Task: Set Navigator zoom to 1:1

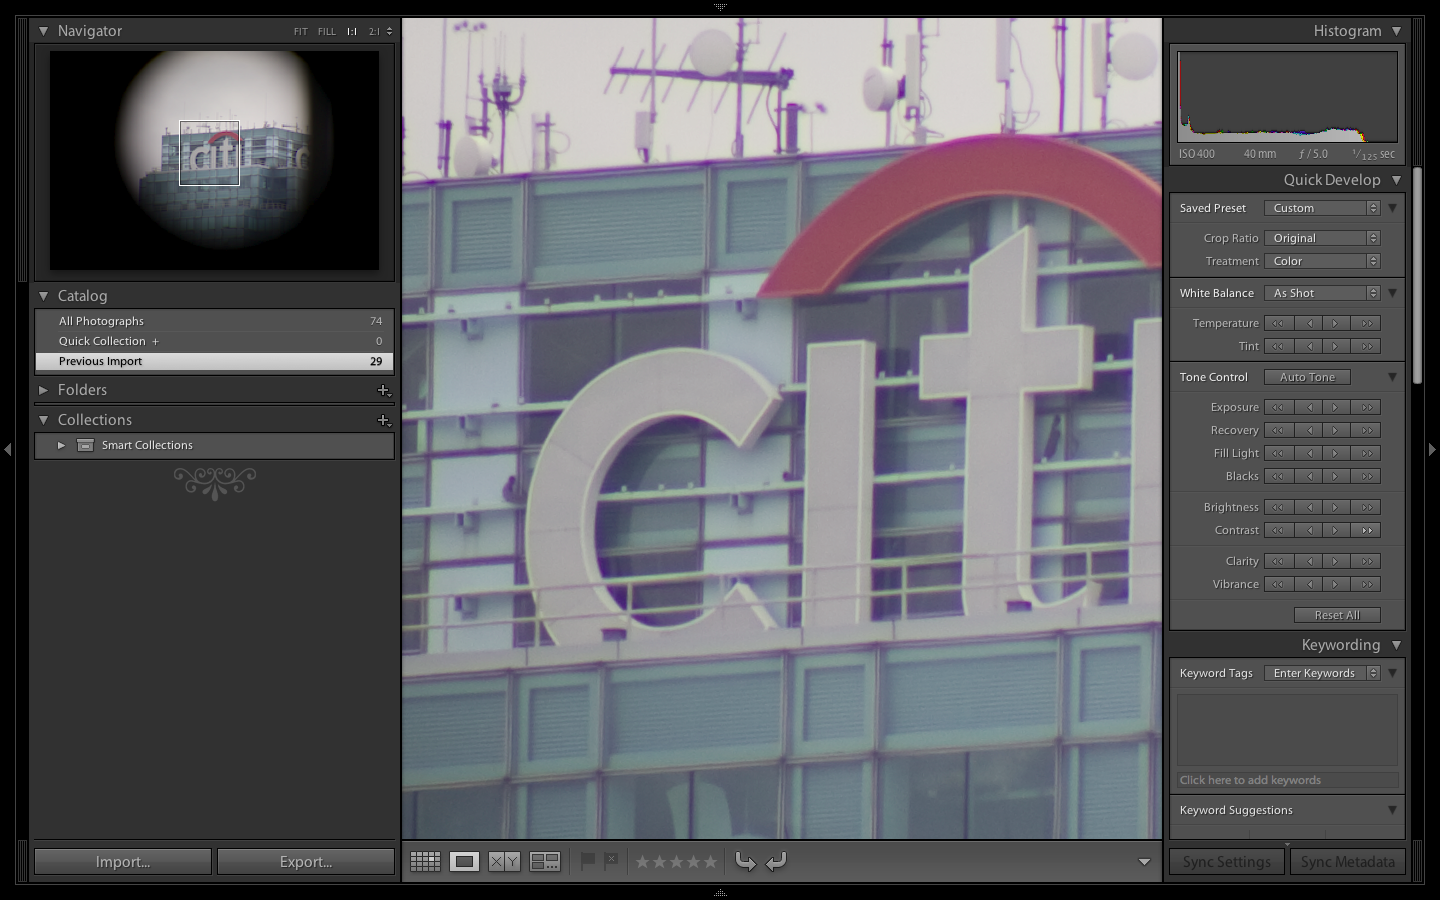Action: tap(352, 32)
